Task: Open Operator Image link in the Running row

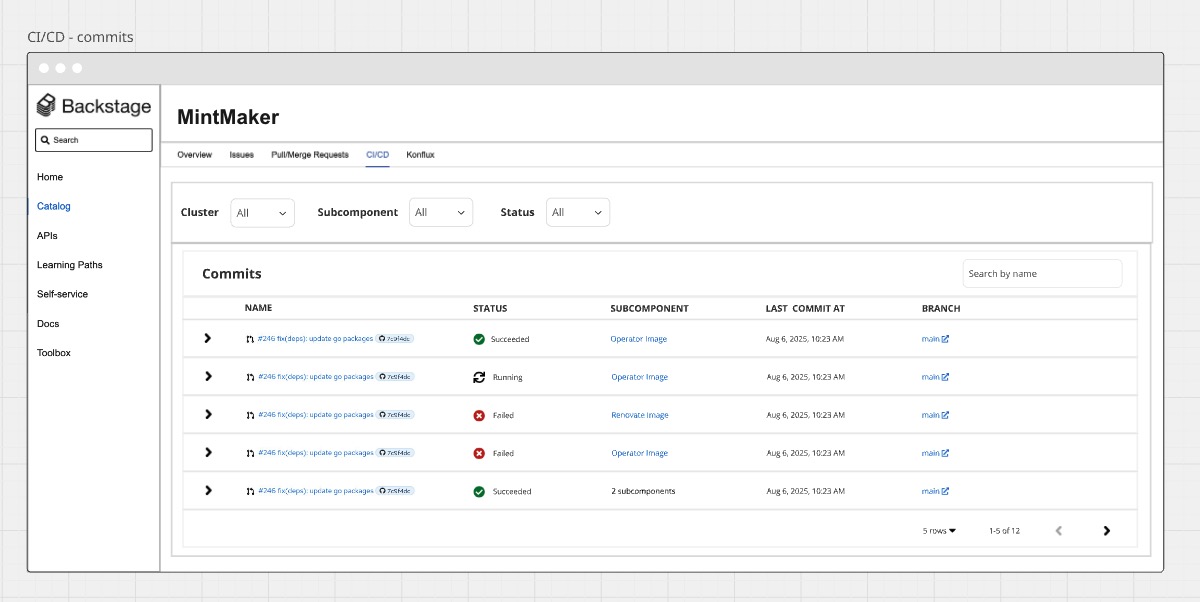Action: point(639,377)
